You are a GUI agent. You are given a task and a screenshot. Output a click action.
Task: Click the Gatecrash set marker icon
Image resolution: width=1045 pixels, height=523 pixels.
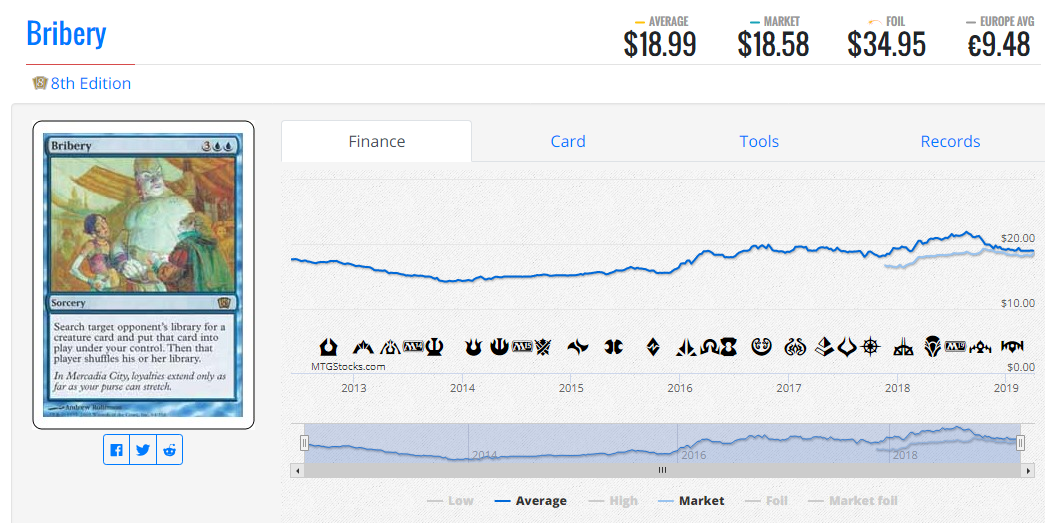click(363, 347)
